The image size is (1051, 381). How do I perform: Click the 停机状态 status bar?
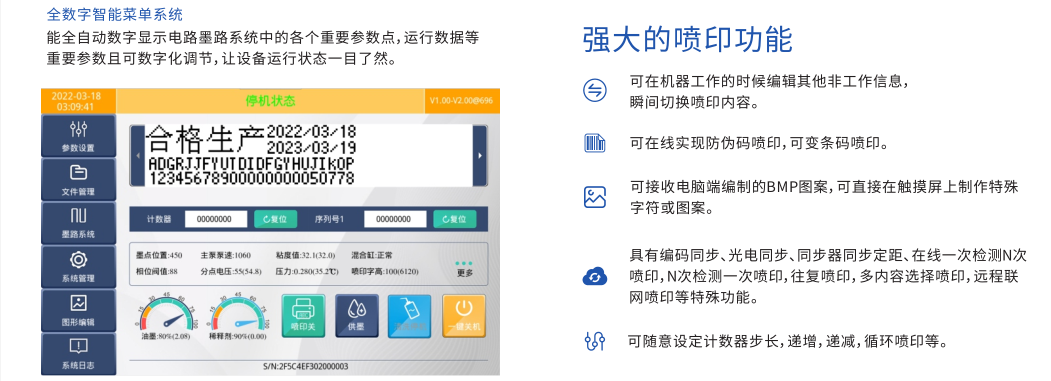270,101
